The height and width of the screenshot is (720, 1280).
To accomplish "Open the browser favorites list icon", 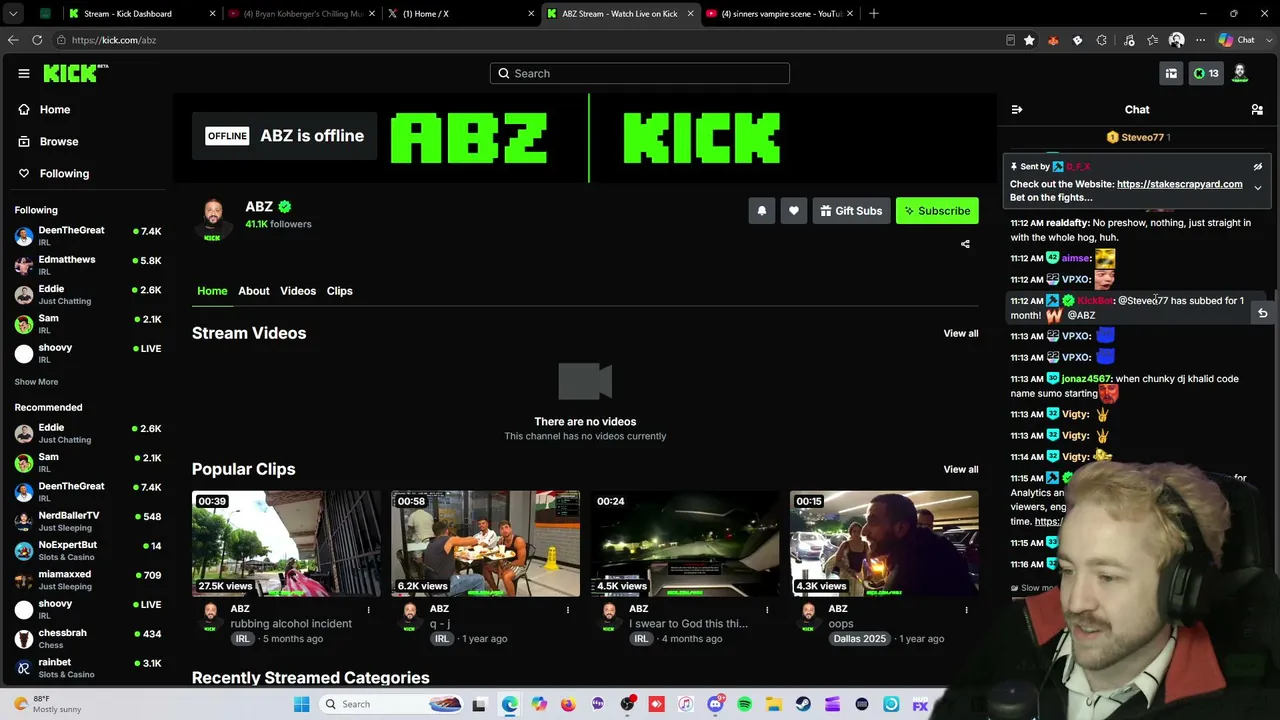I will [x=1153, y=40].
